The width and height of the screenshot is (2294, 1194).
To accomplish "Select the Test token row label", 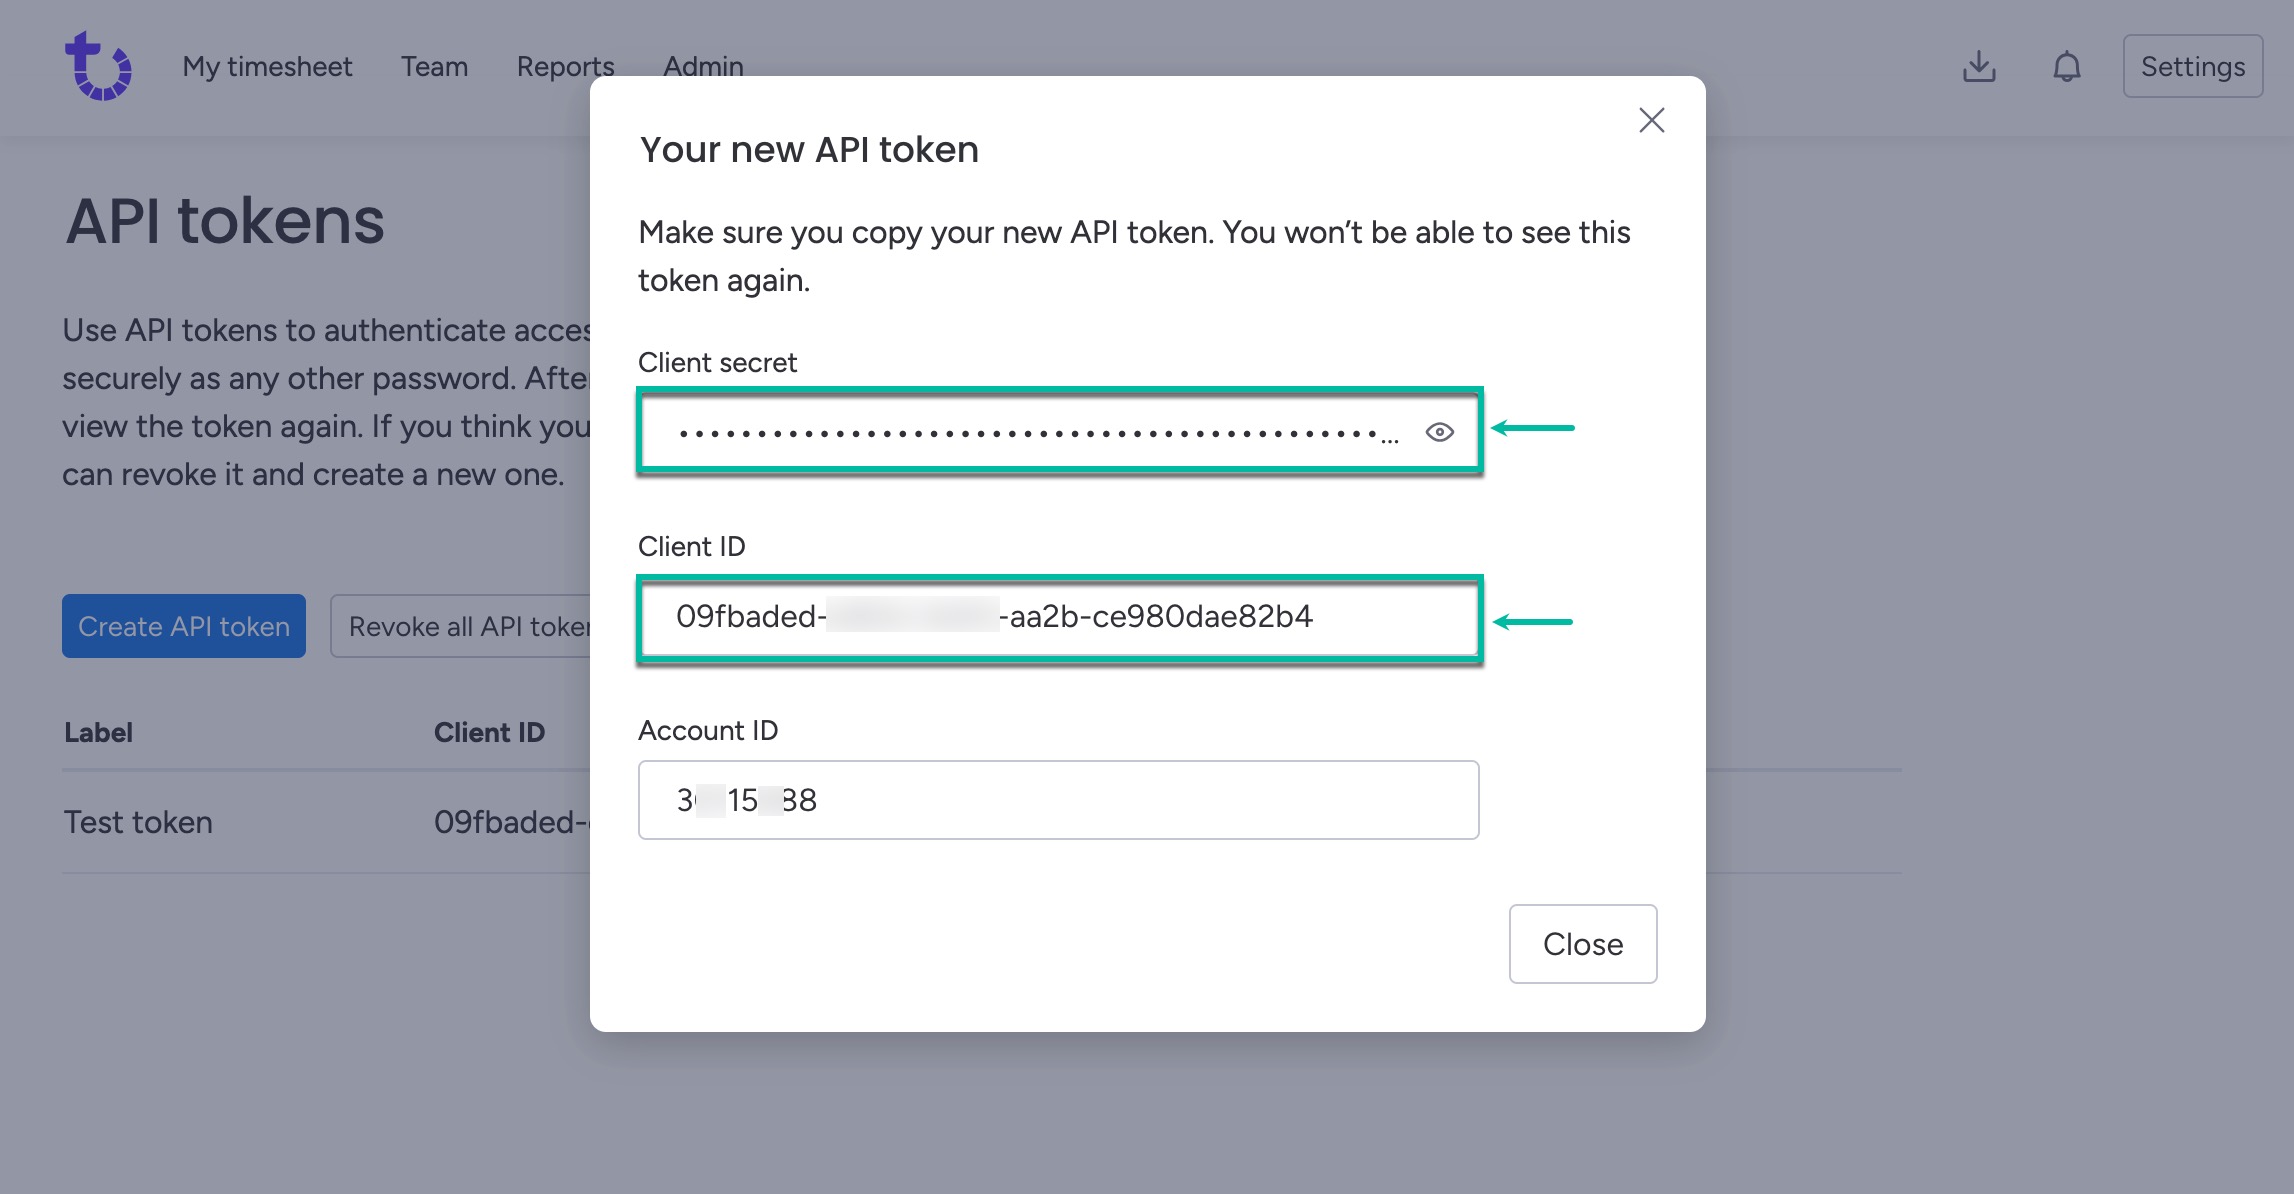I will (x=138, y=822).
